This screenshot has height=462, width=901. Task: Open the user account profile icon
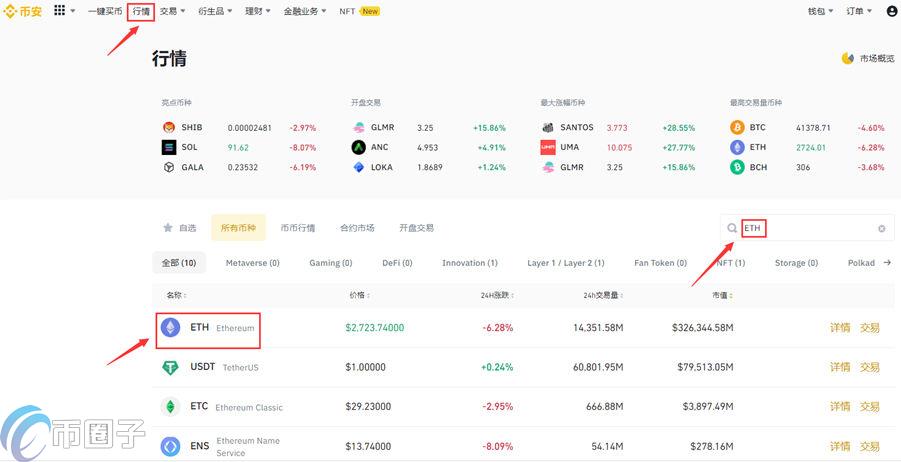coord(891,11)
